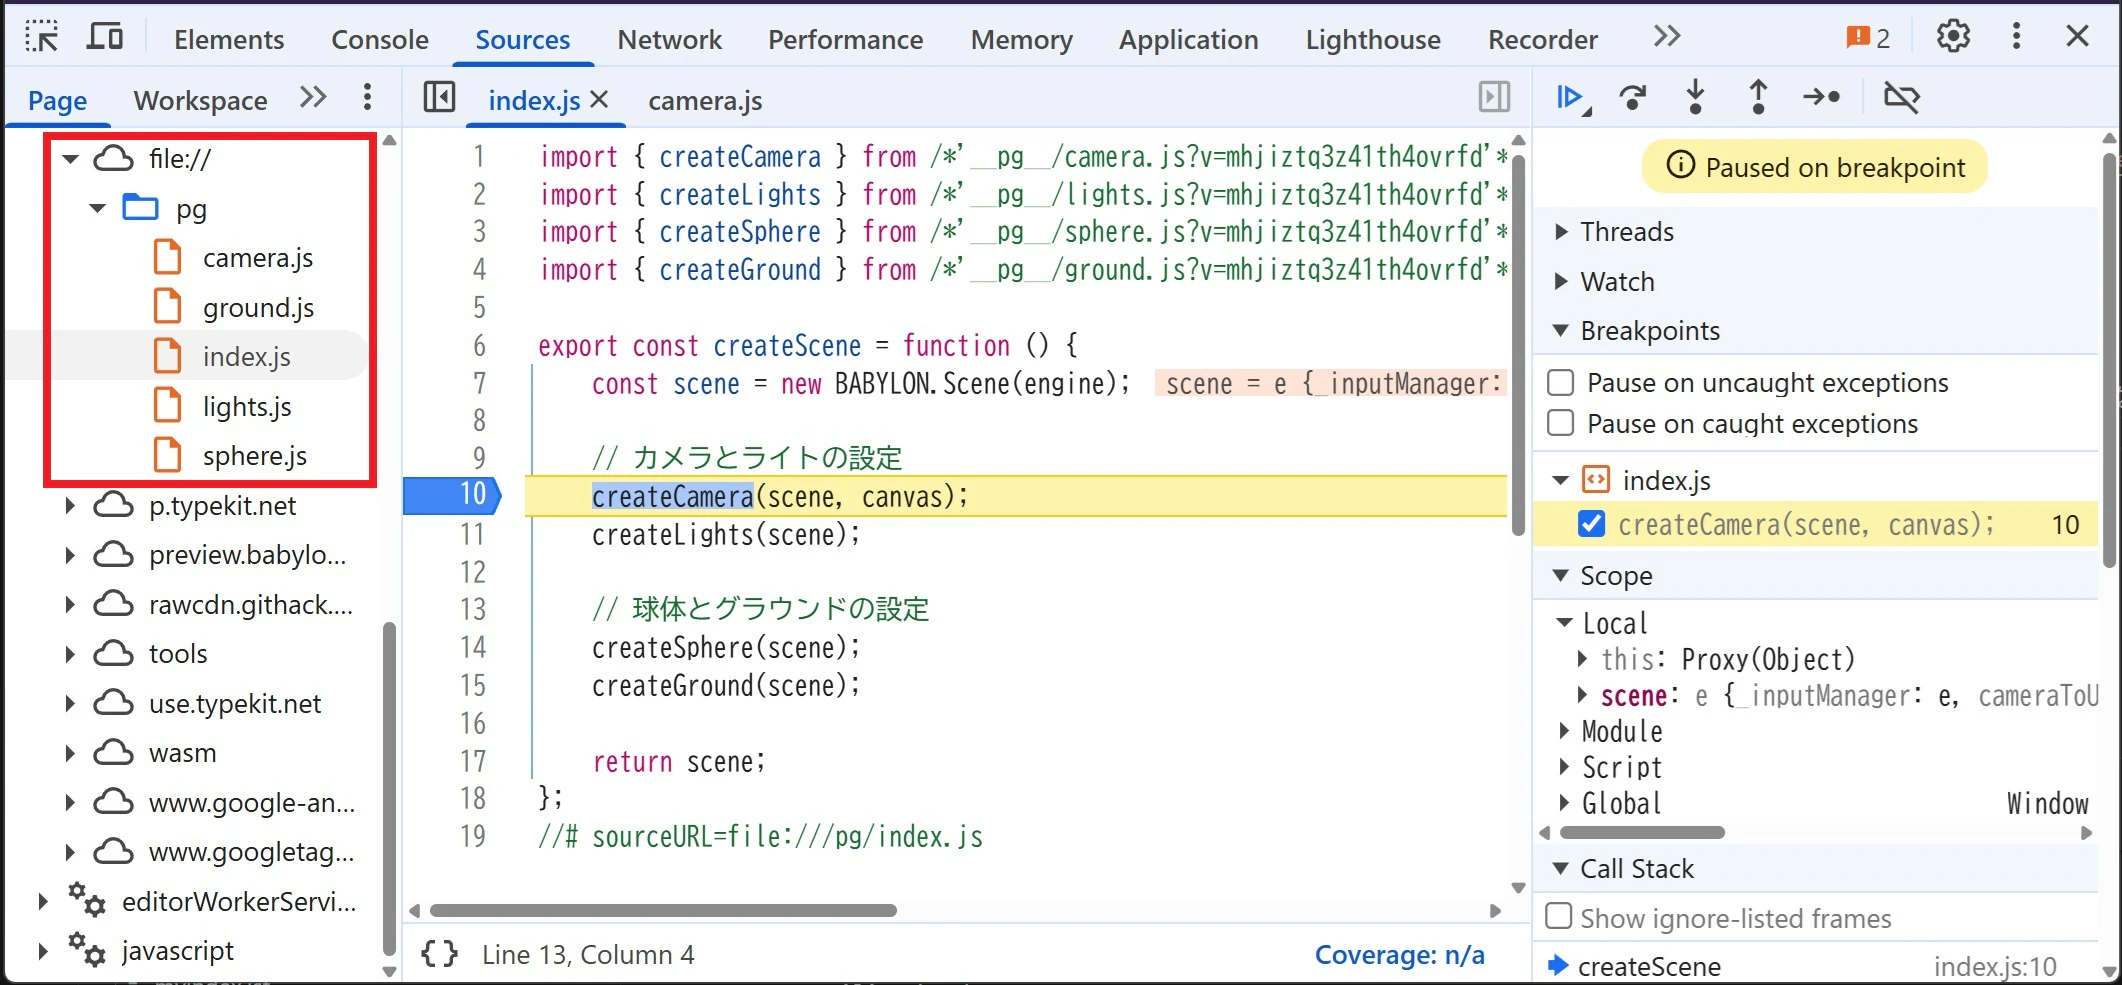The height and width of the screenshot is (985, 2122).
Task: Expand the Watch section
Action: (x=1562, y=281)
